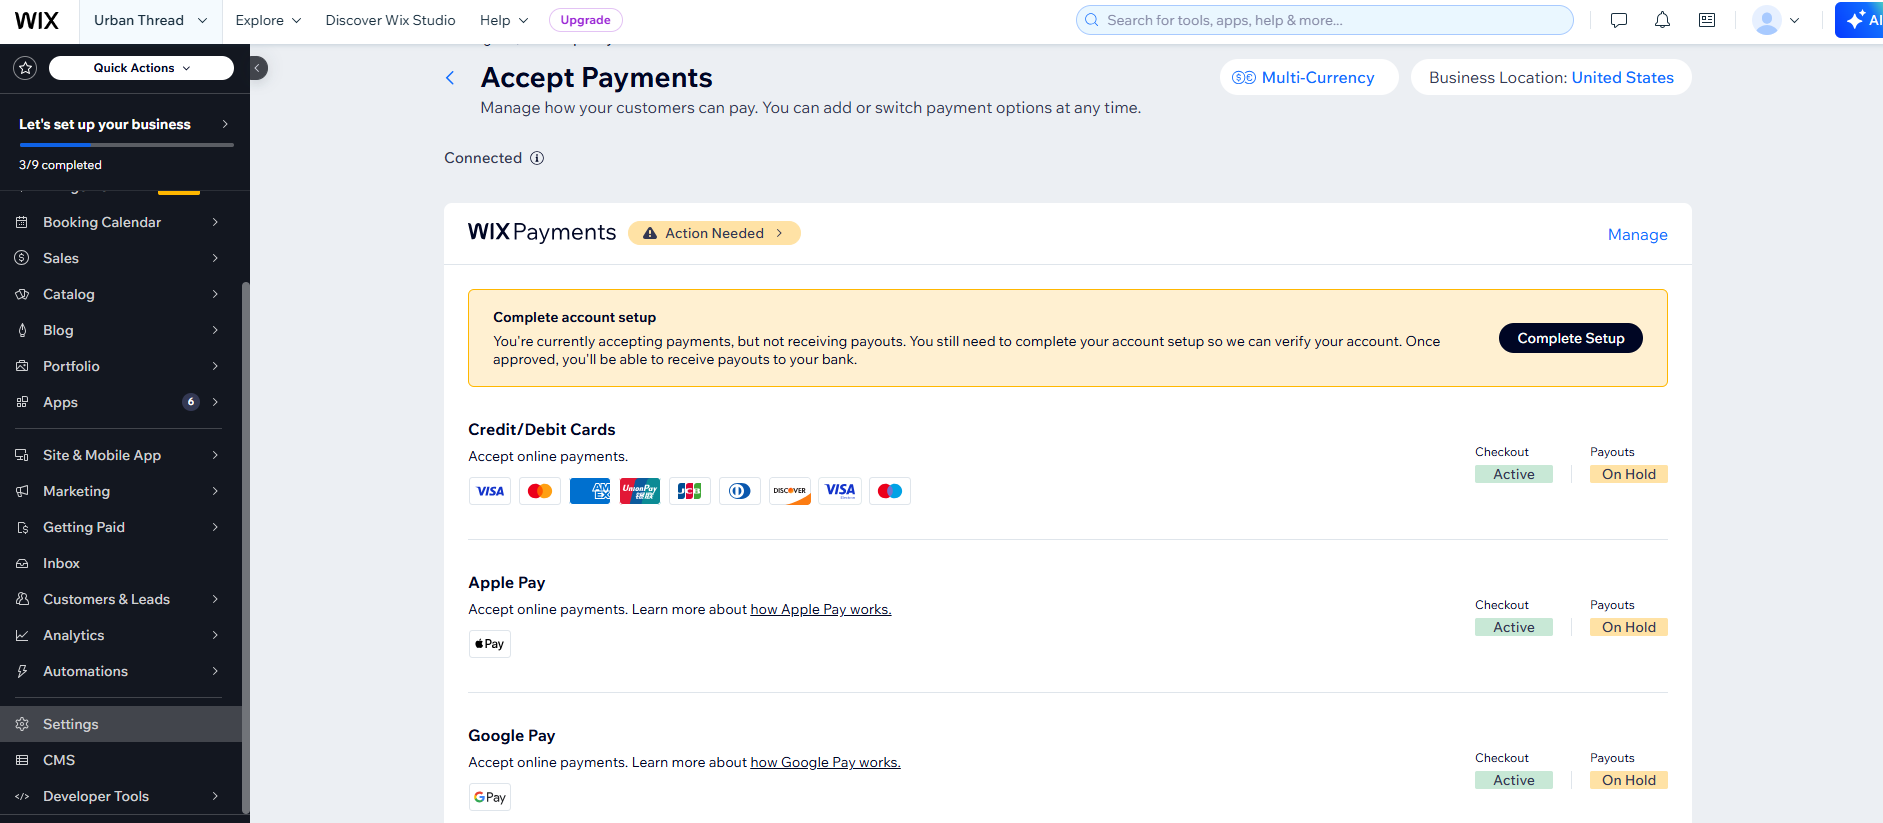1883x823 pixels.
Task: Open Discover Wix Studio
Action: pos(390,20)
